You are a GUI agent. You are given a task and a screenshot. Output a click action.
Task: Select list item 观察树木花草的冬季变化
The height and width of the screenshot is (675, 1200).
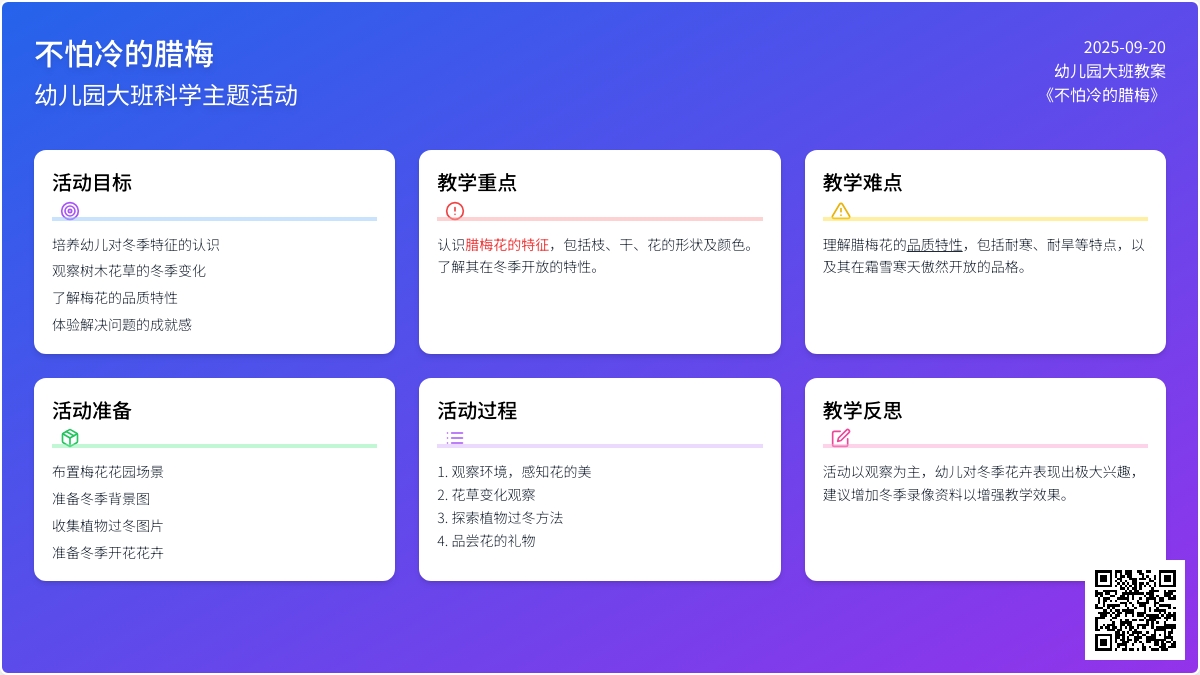click(129, 271)
